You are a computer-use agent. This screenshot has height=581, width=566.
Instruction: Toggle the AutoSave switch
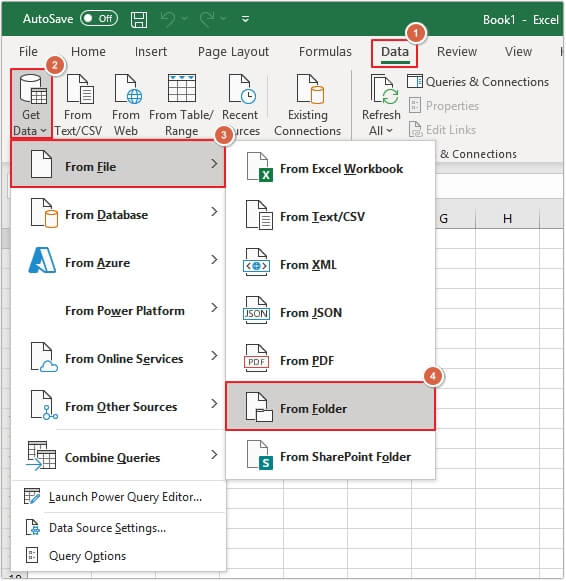click(x=99, y=18)
